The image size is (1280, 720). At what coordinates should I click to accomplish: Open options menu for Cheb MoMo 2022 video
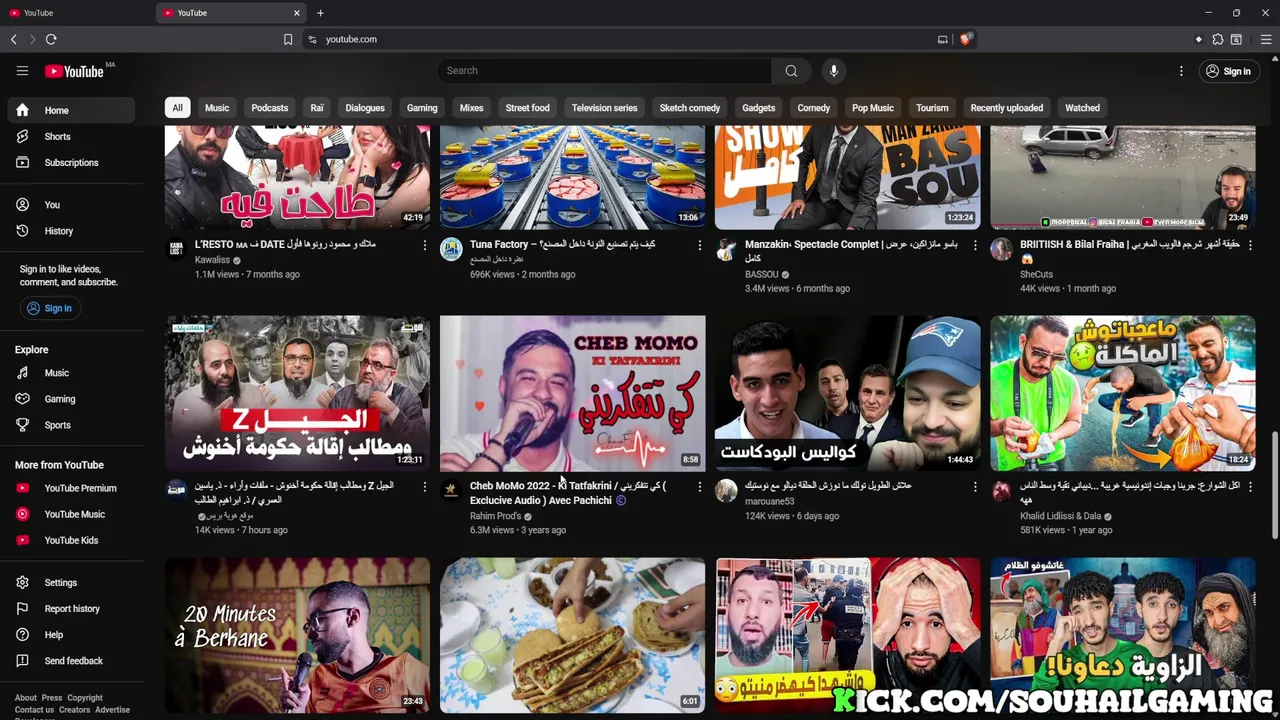tap(699, 487)
